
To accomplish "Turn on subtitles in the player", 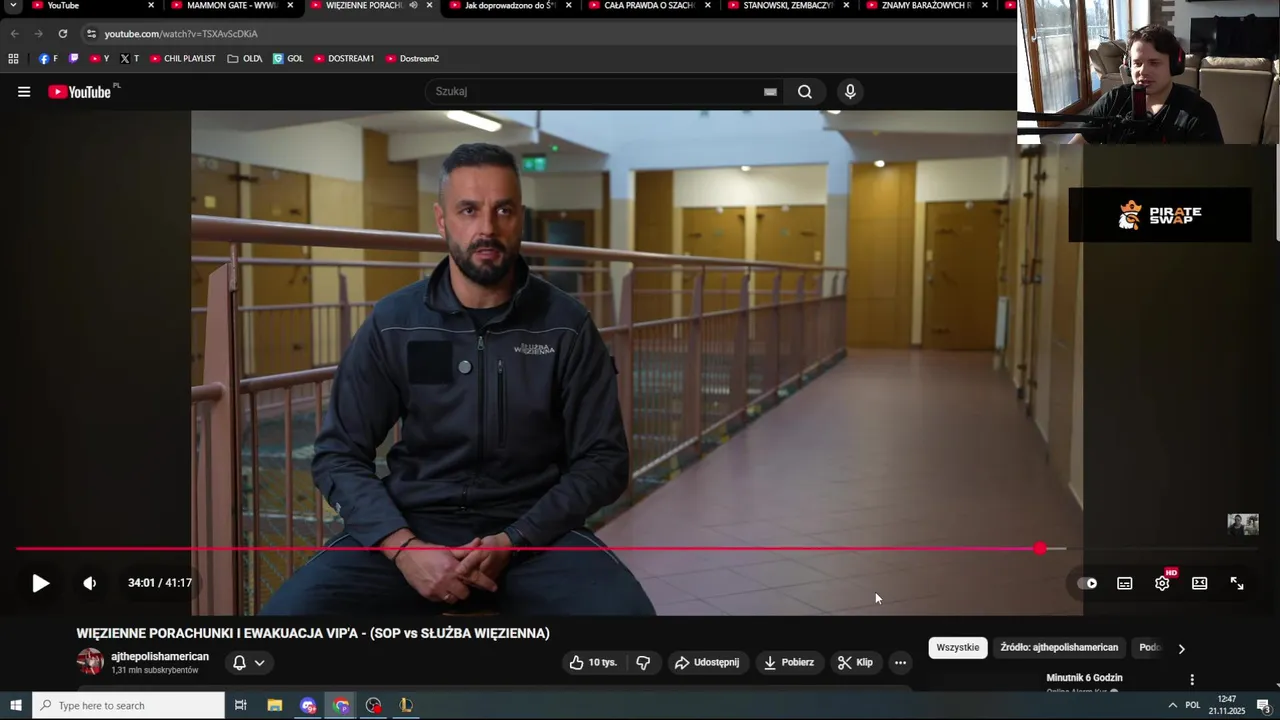I will [x=1125, y=583].
